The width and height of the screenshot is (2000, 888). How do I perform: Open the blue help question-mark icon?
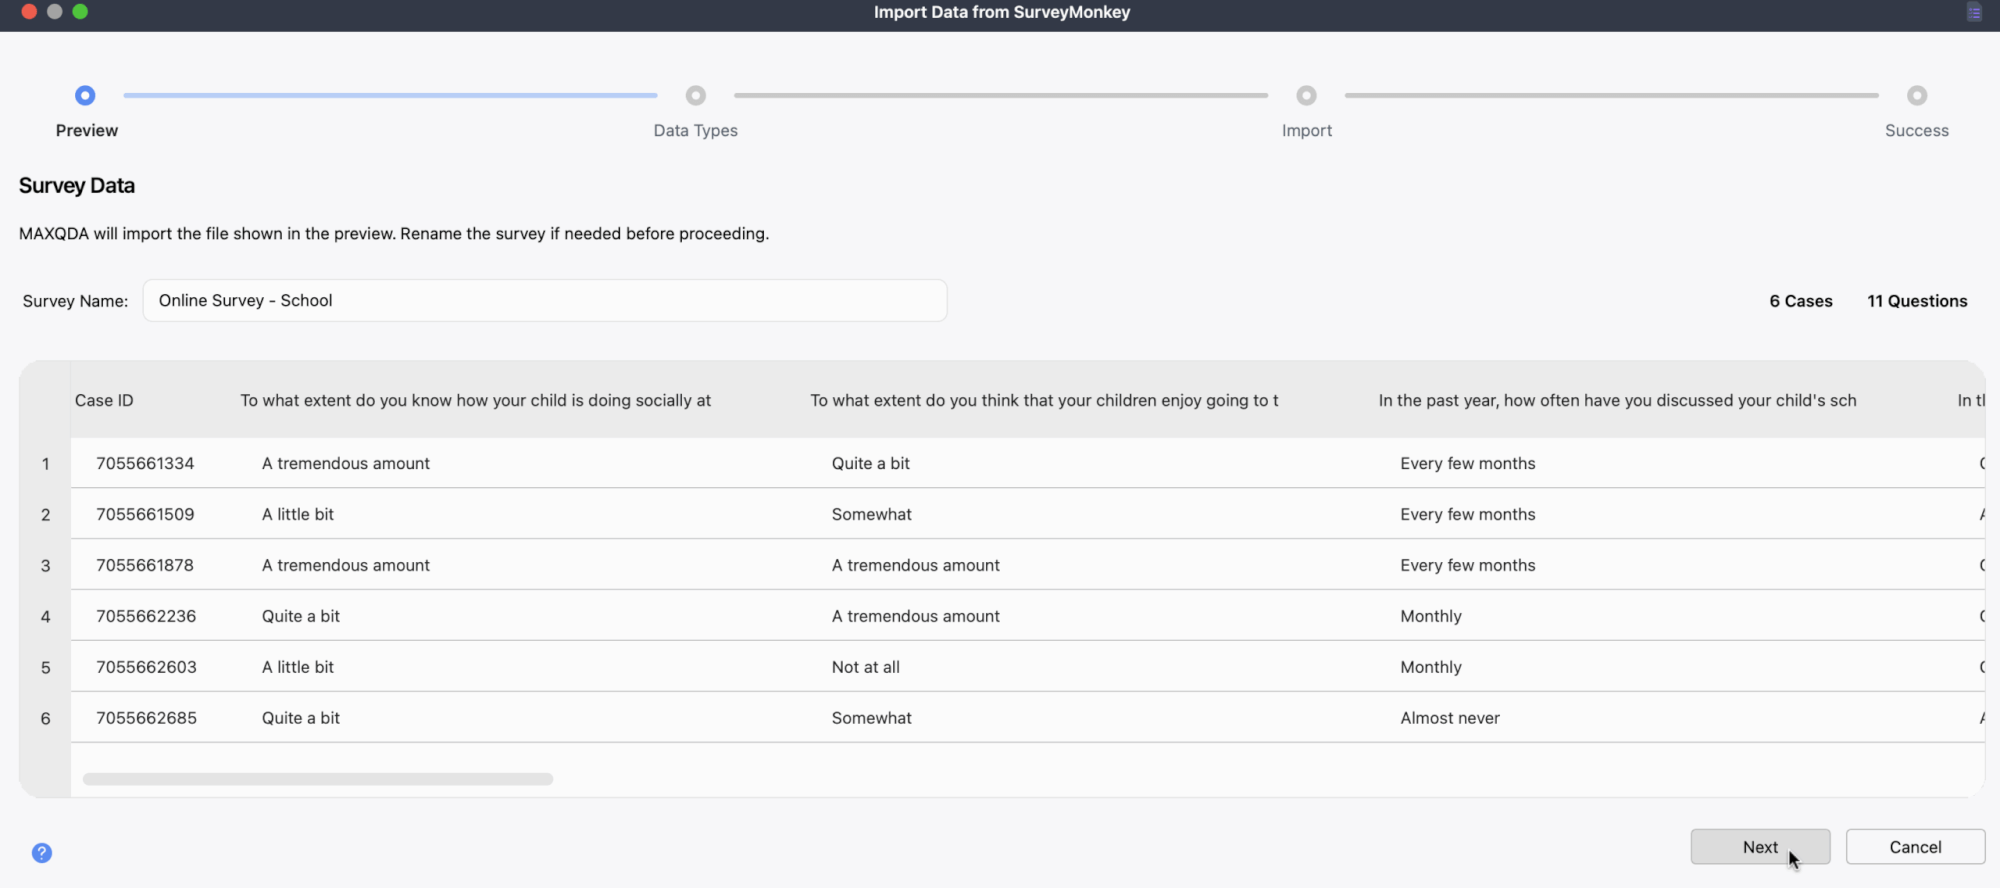[42, 852]
